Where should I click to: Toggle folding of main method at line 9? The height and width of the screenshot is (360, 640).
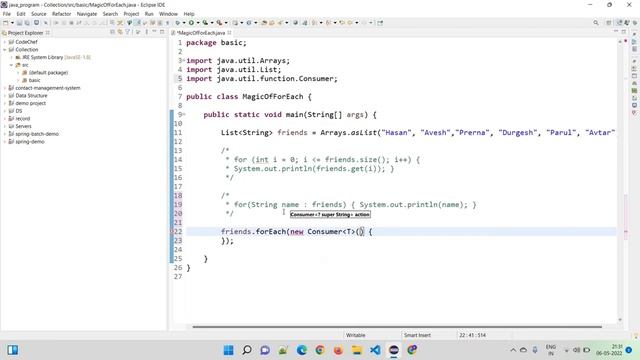[184, 115]
